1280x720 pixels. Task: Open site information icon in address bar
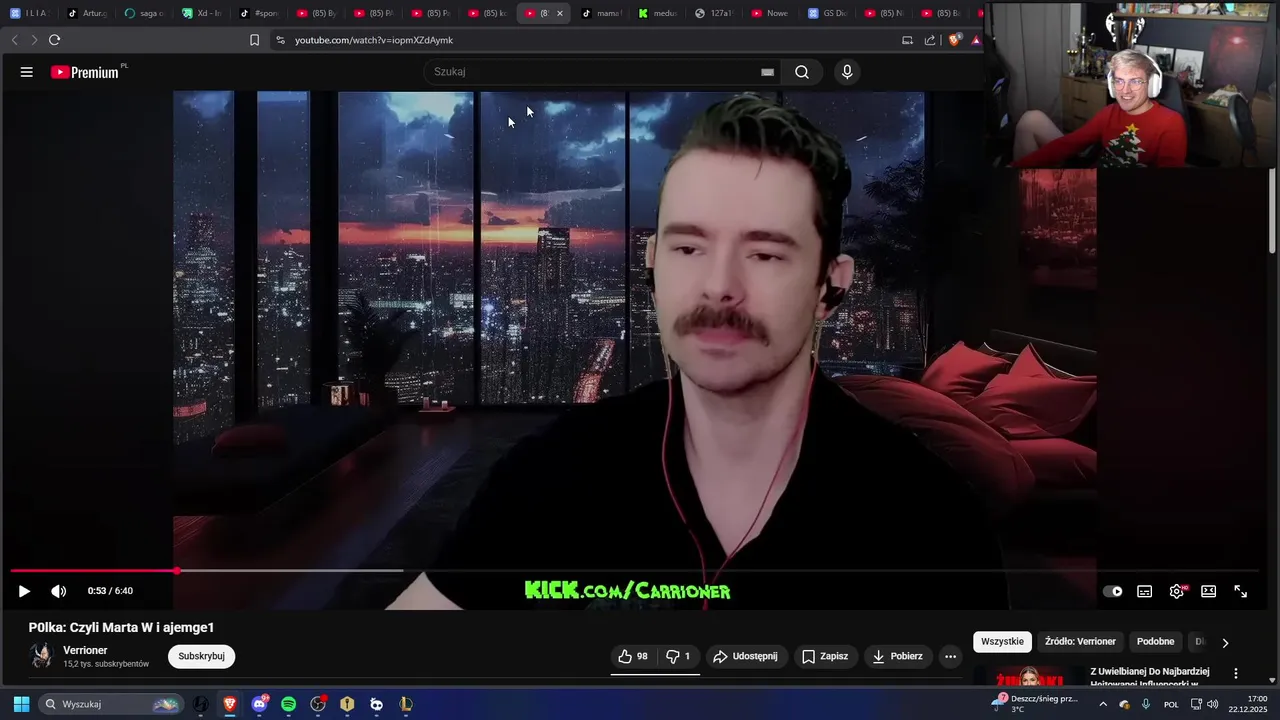click(280, 40)
